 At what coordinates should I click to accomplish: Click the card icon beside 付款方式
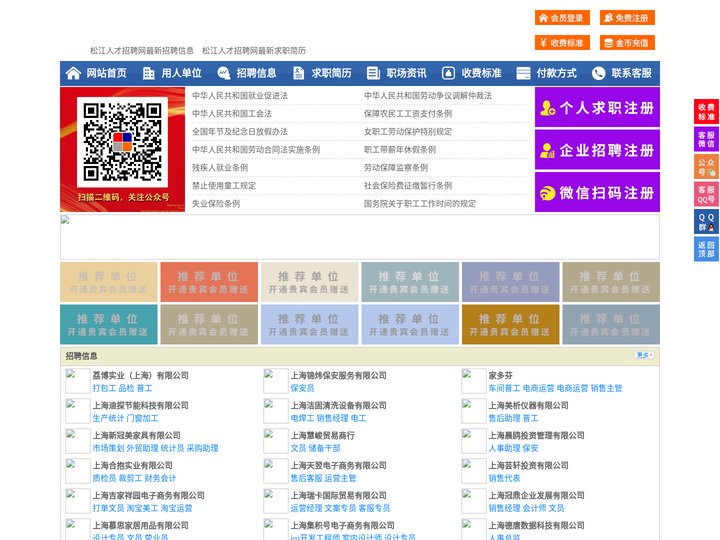523,73
